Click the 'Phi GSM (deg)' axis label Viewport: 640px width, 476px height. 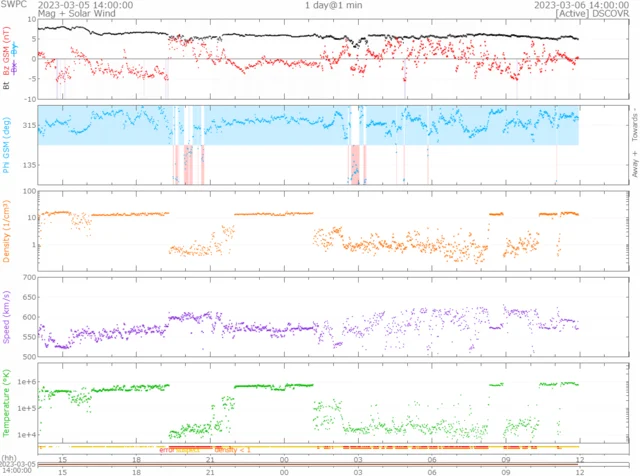click(6, 145)
